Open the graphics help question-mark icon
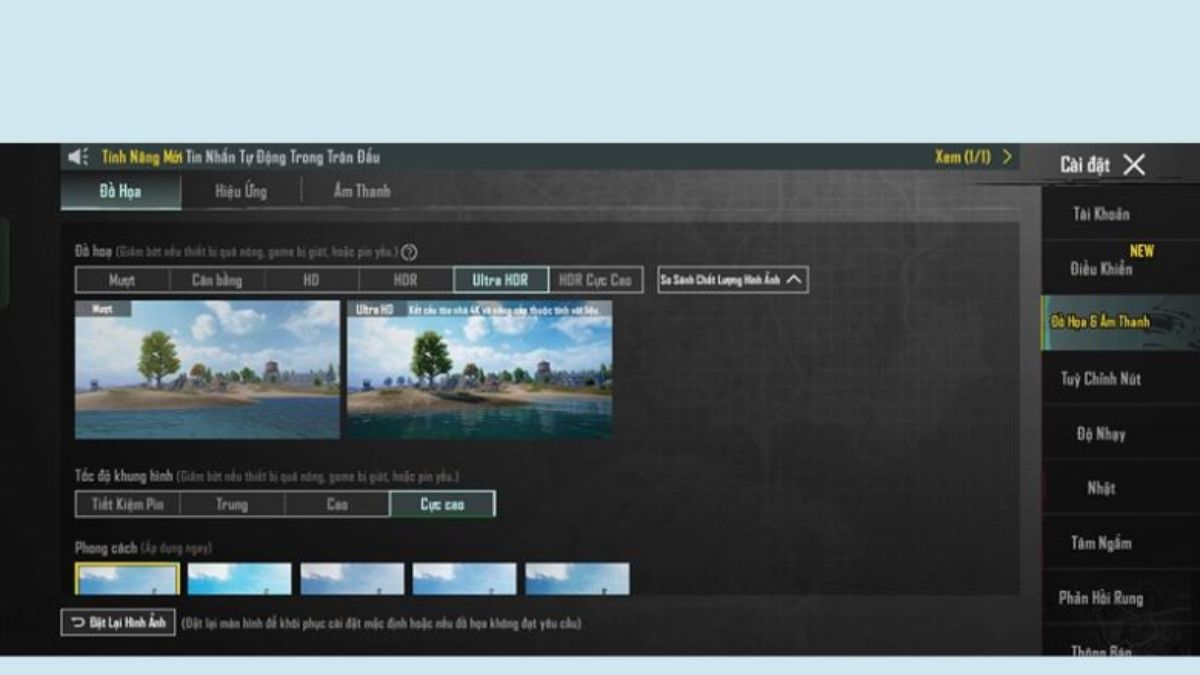This screenshot has width=1200, height=675. (409, 253)
